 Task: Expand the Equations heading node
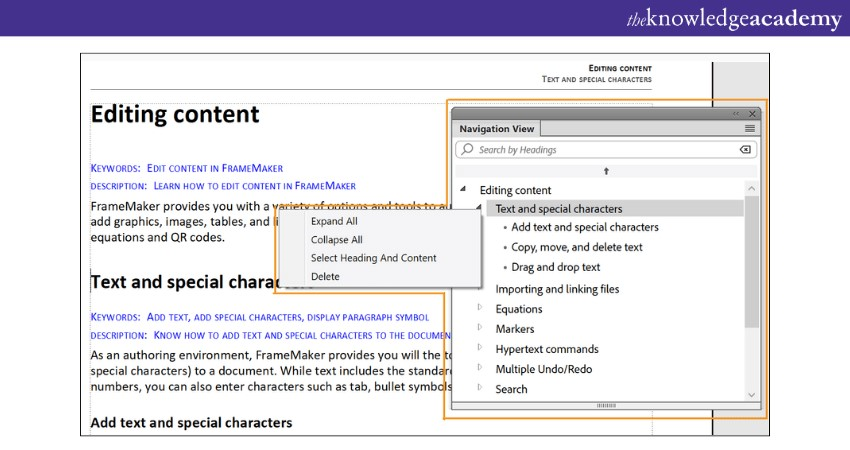coord(479,309)
